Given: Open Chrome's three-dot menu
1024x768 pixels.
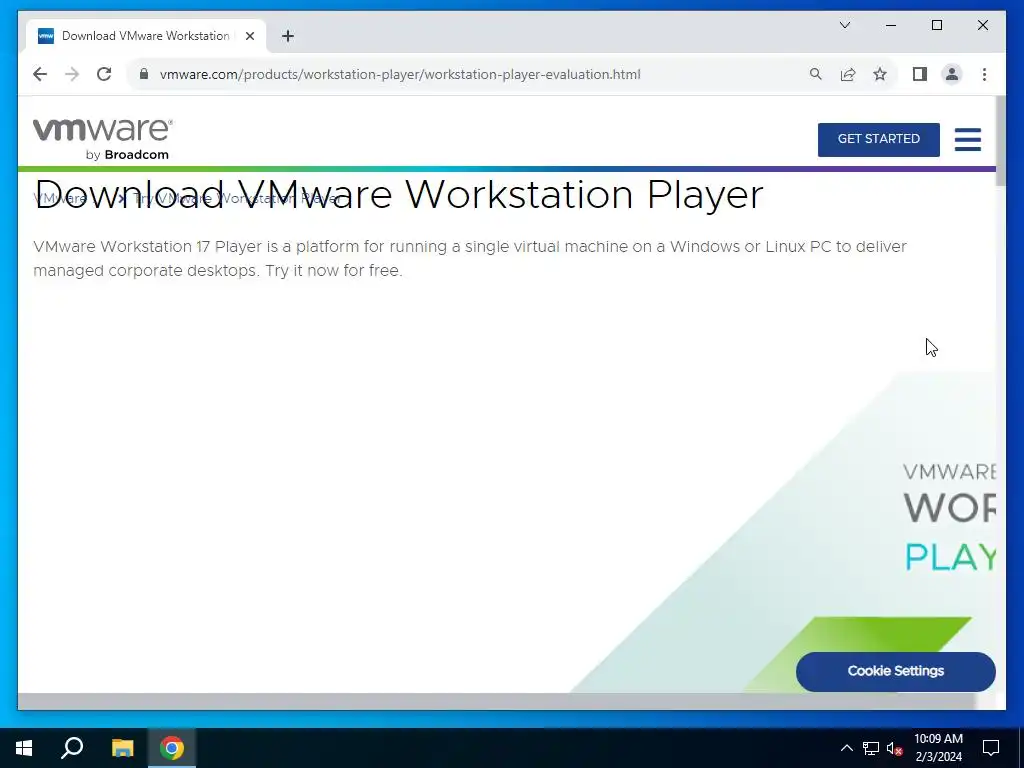Looking at the screenshot, I should [984, 74].
